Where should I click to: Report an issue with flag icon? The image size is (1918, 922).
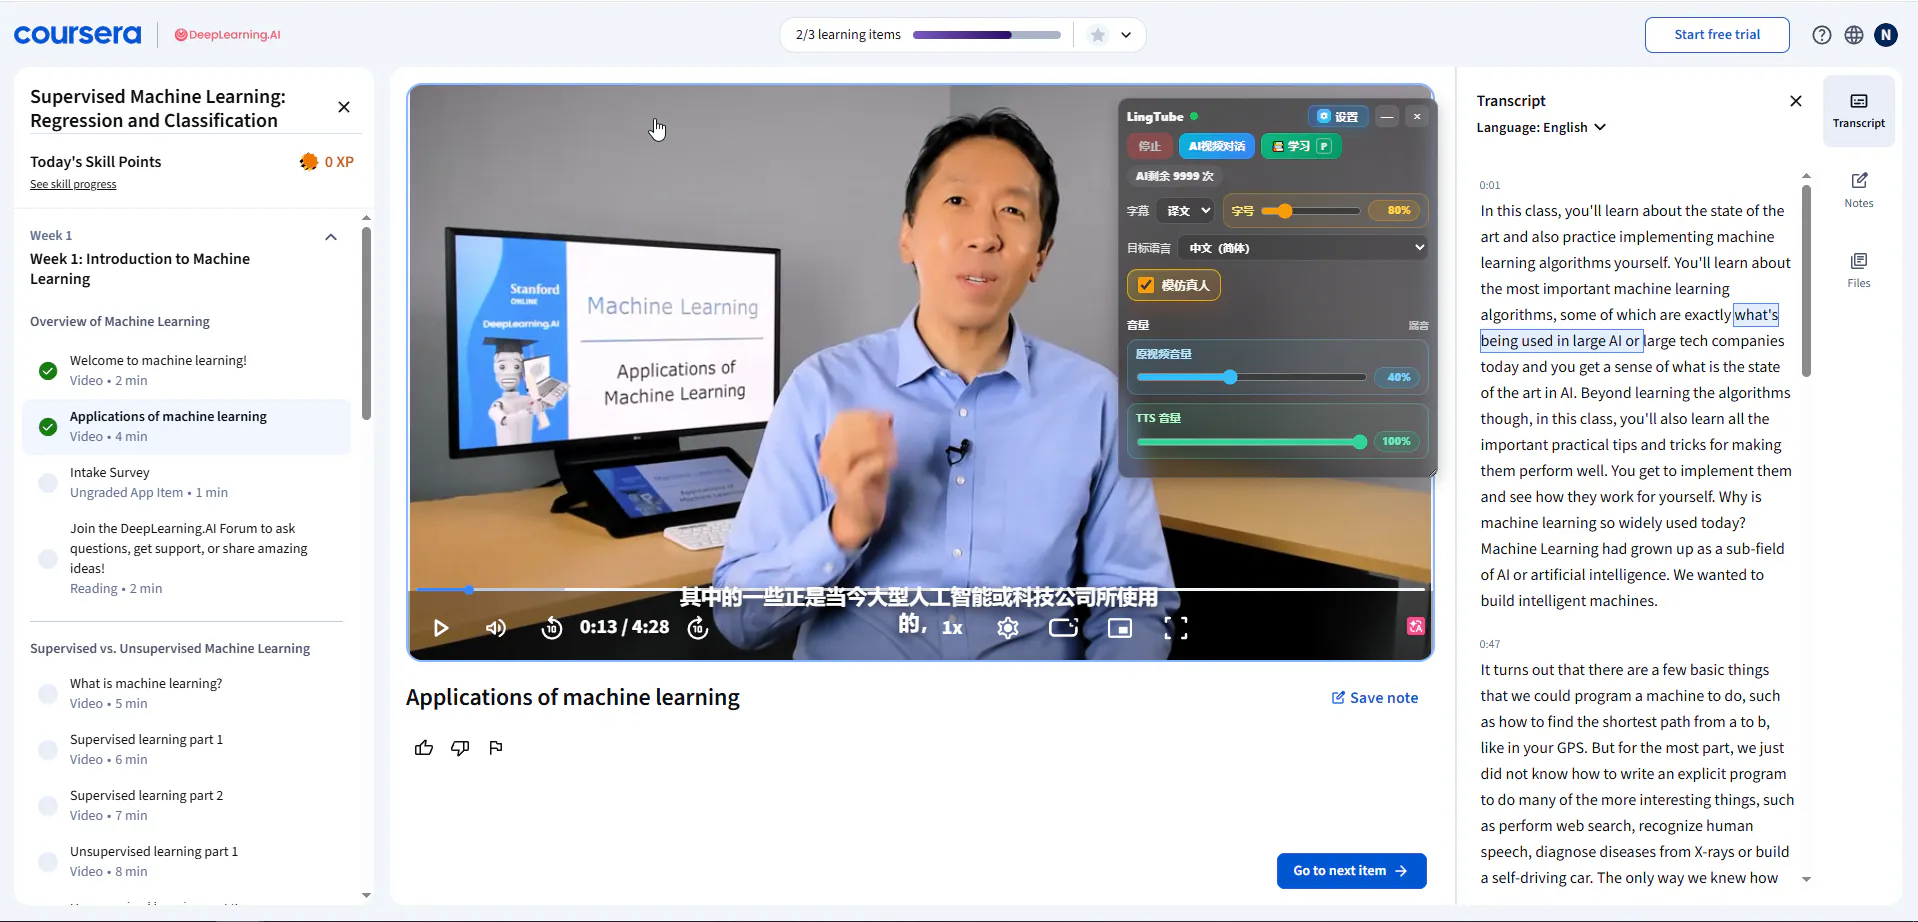[496, 748]
